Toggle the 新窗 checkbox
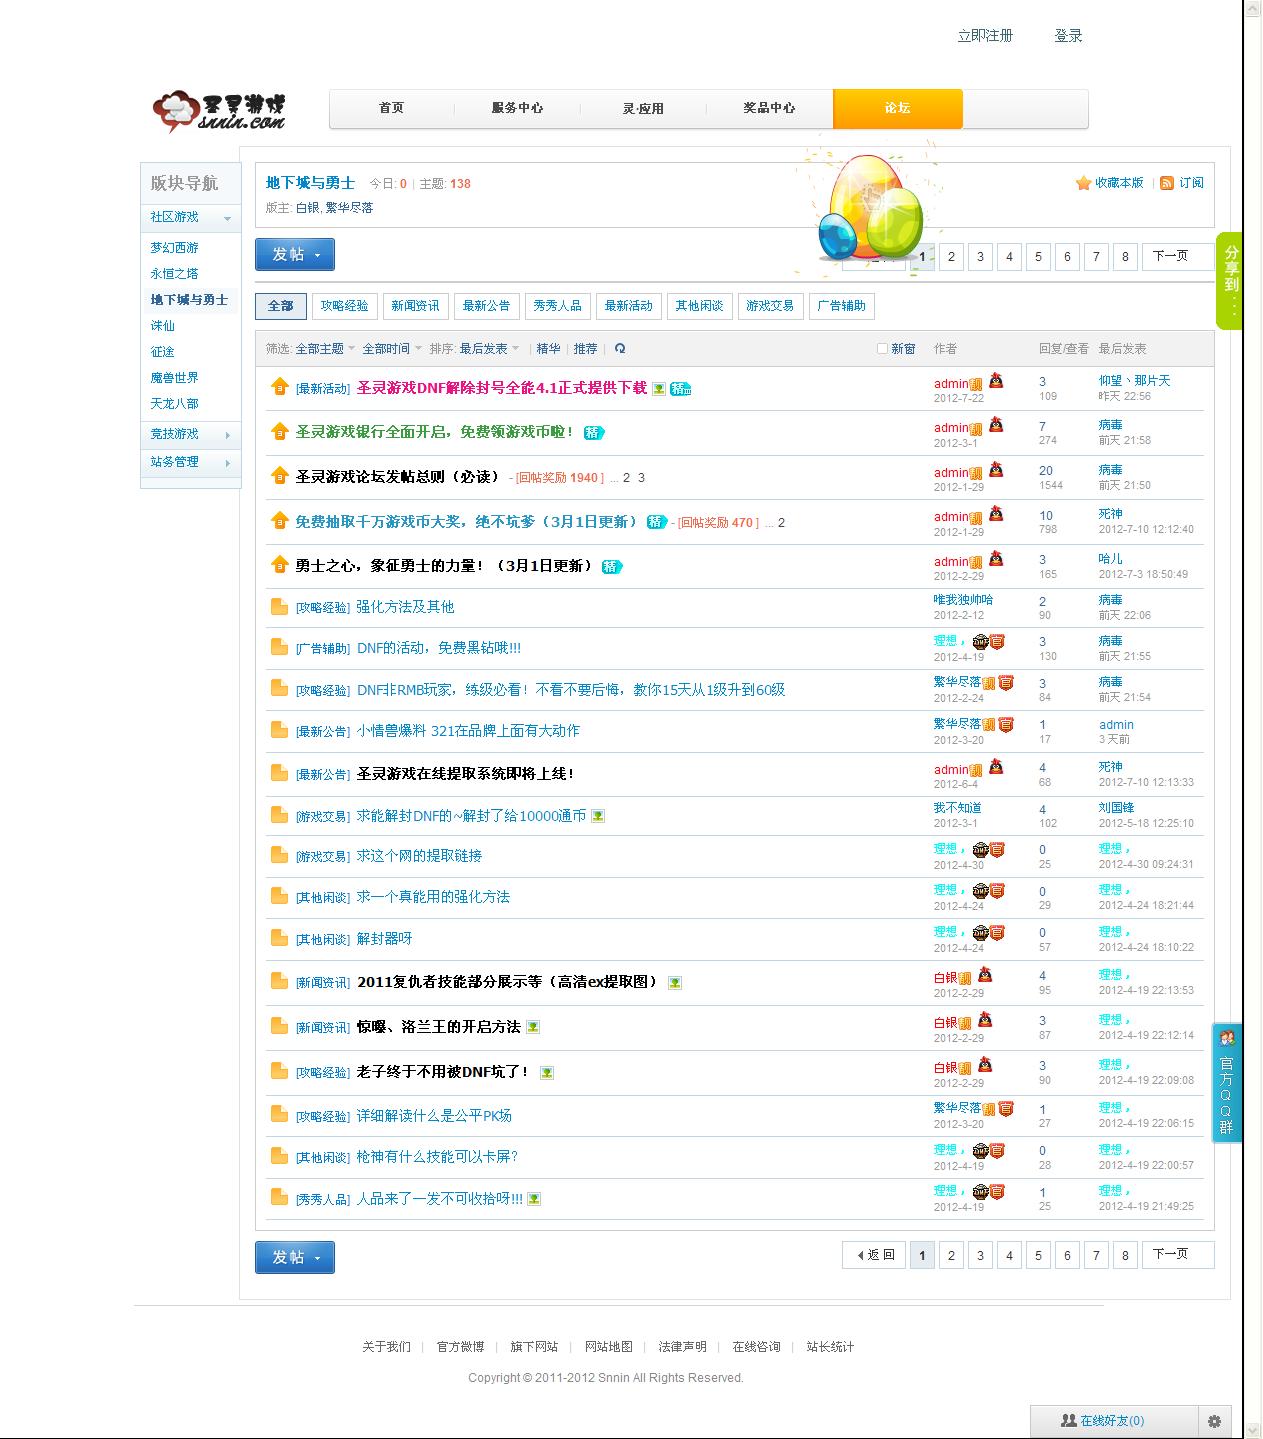The height and width of the screenshot is (1439, 1263). point(882,349)
